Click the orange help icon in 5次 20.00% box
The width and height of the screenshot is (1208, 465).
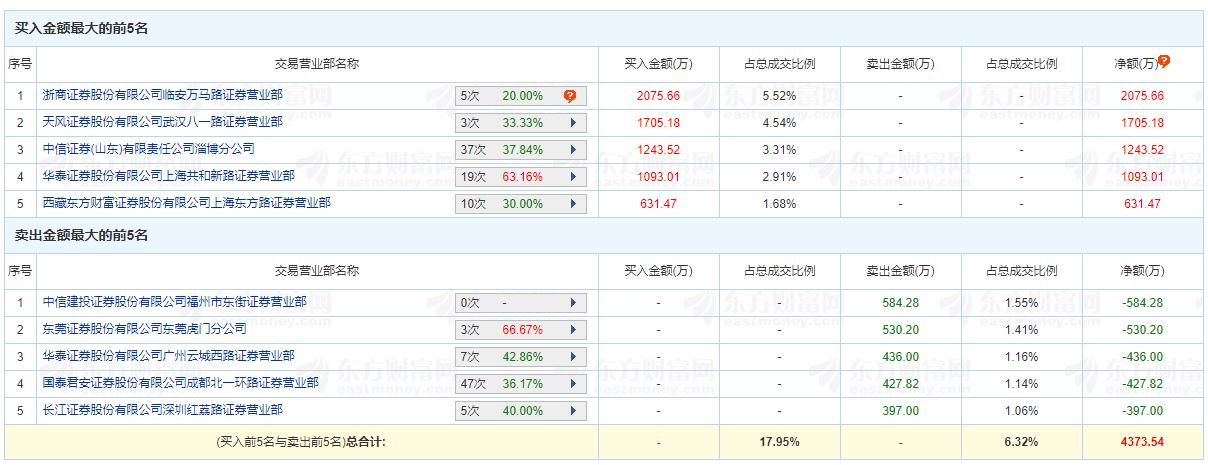(x=570, y=96)
